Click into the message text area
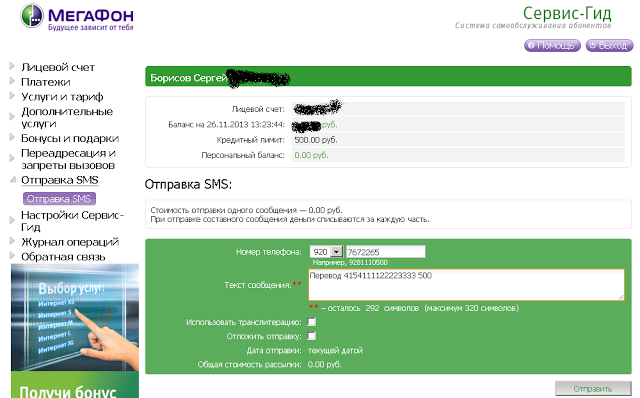The width and height of the screenshot is (640, 398). (x=466, y=285)
